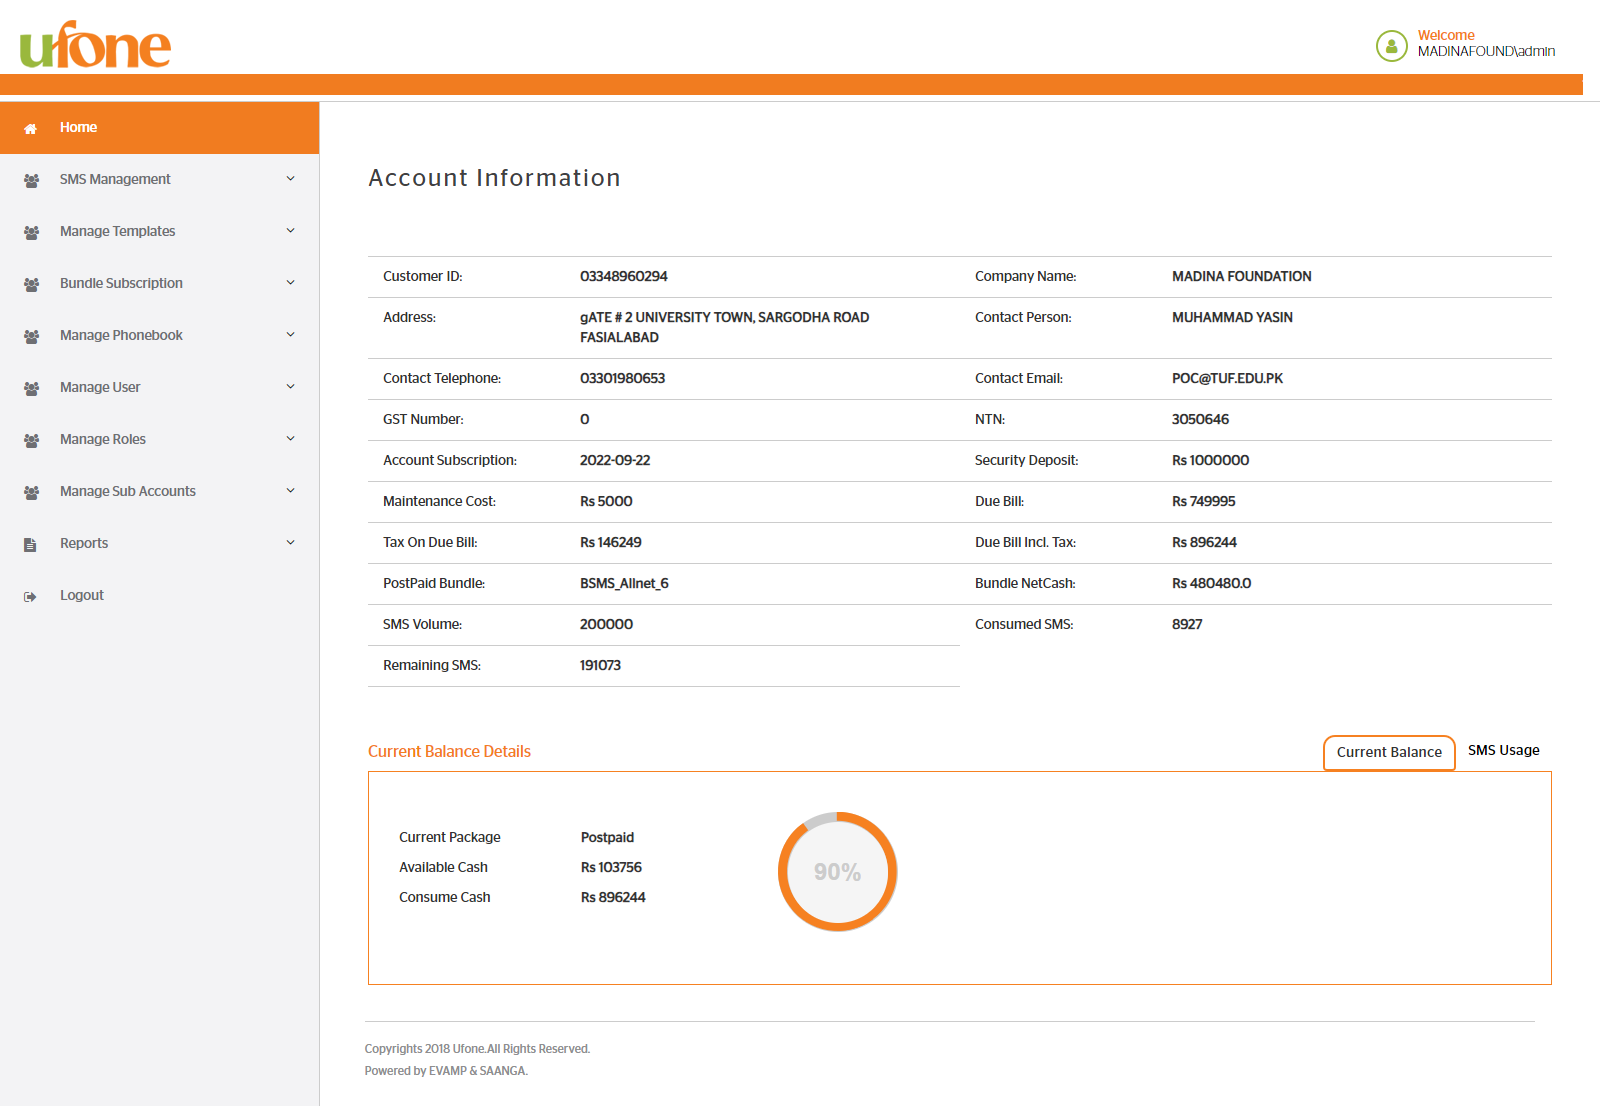This screenshot has height=1106, width=1600.
Task: Click security deposit Rs 1000000
Action: (1210, 461)
